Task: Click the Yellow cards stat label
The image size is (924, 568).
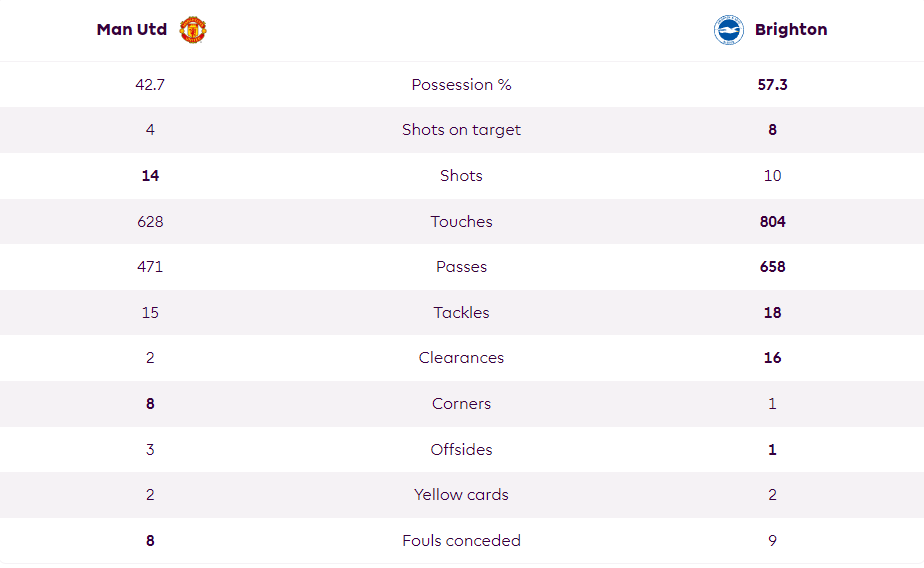Action: [461, 494]
